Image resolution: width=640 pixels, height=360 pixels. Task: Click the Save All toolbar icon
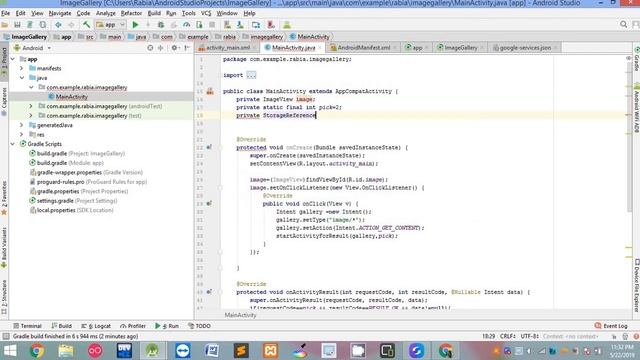pos(17,25)
